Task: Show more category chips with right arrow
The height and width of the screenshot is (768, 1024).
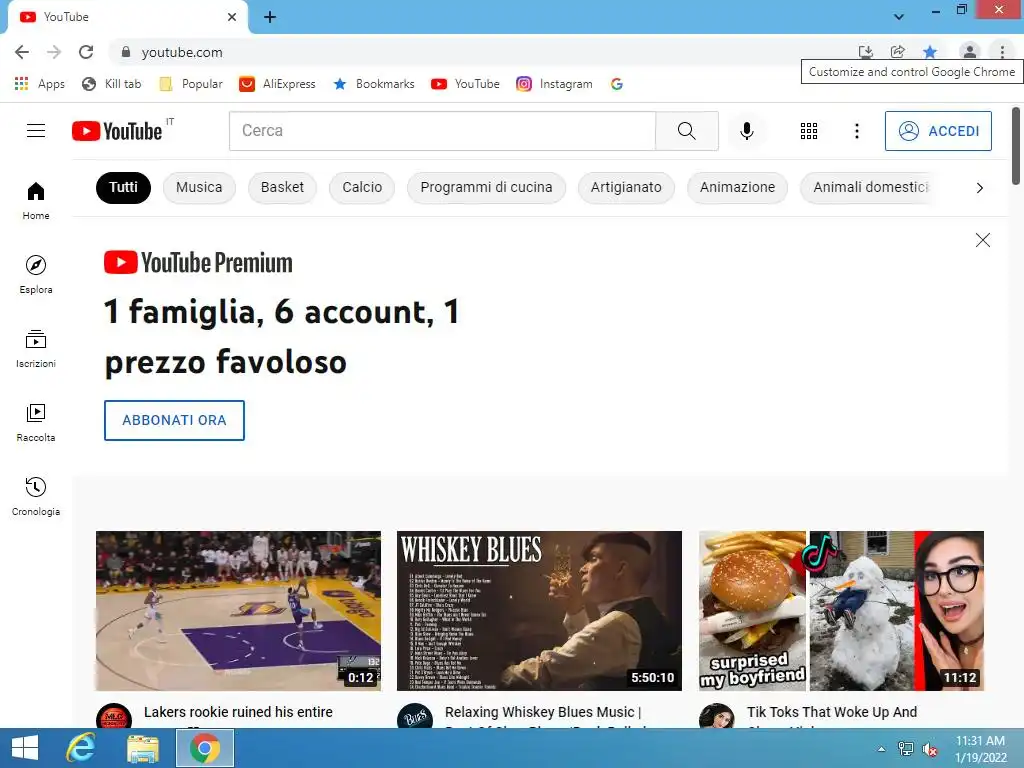Action: pos(979,188)
